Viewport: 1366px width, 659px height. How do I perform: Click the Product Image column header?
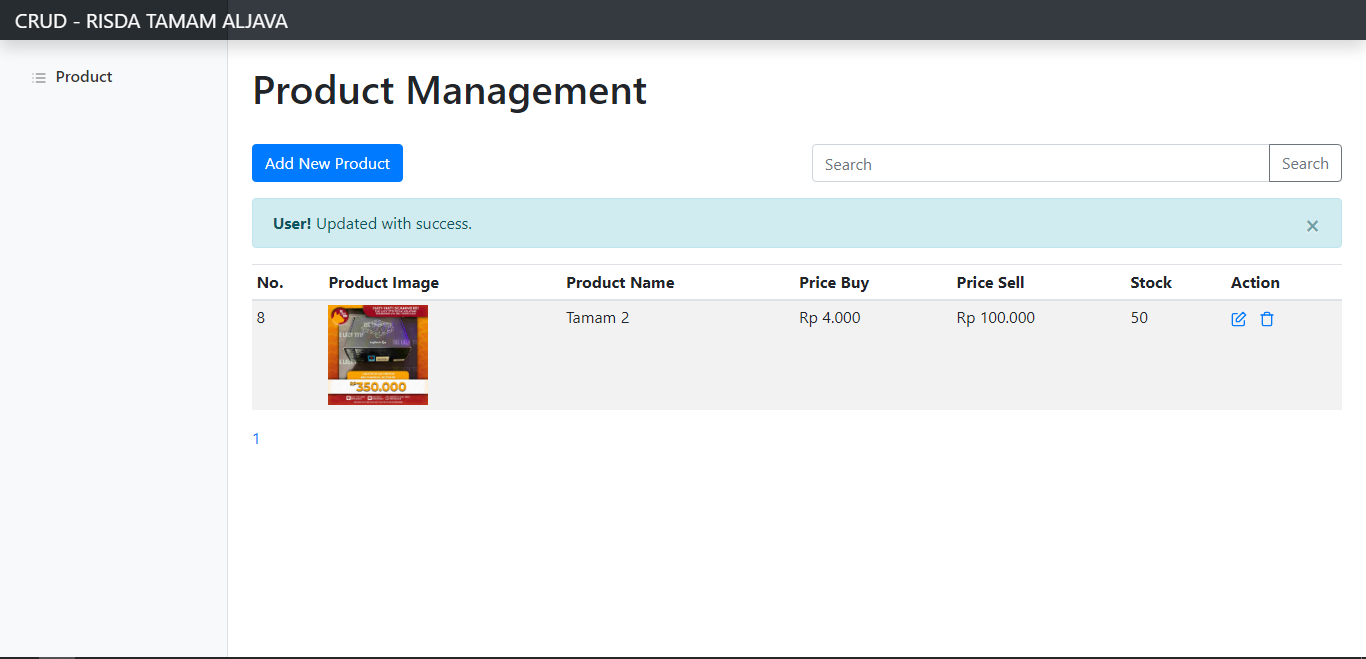[x=384, y=283]
